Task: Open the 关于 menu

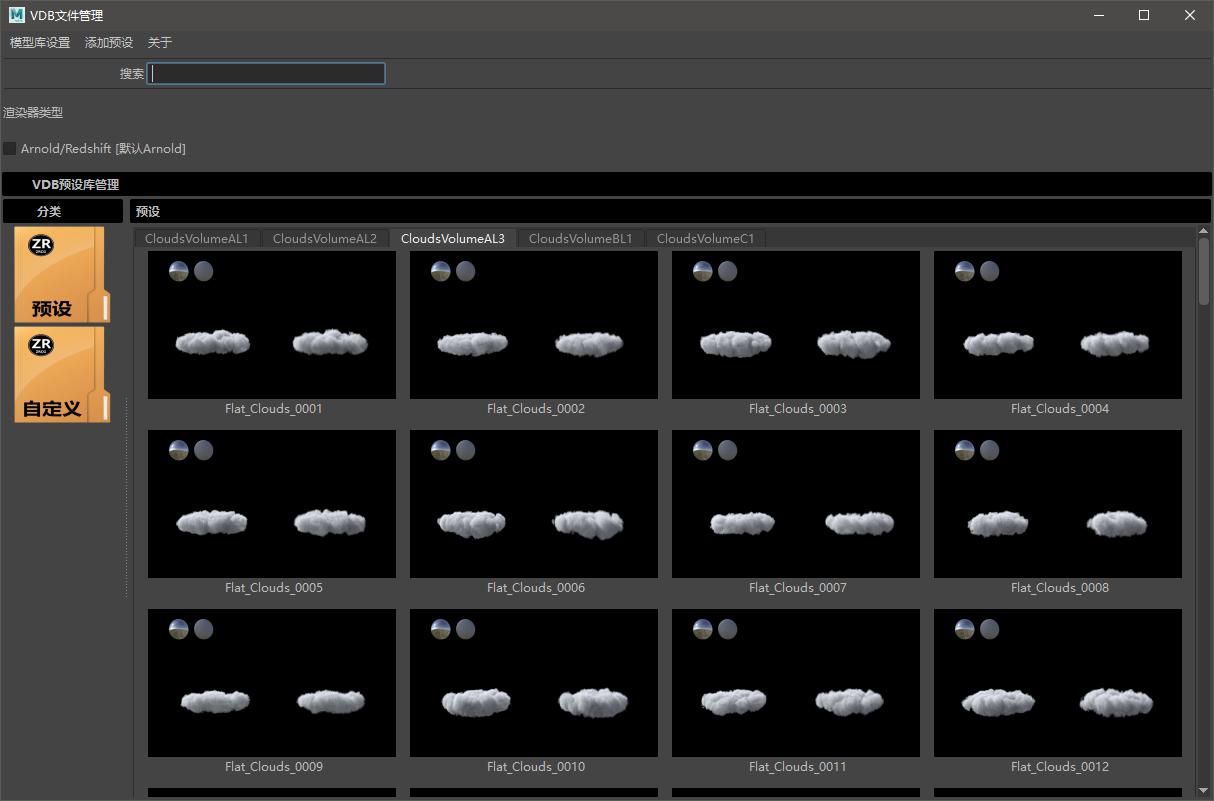Action: point(160,43)
